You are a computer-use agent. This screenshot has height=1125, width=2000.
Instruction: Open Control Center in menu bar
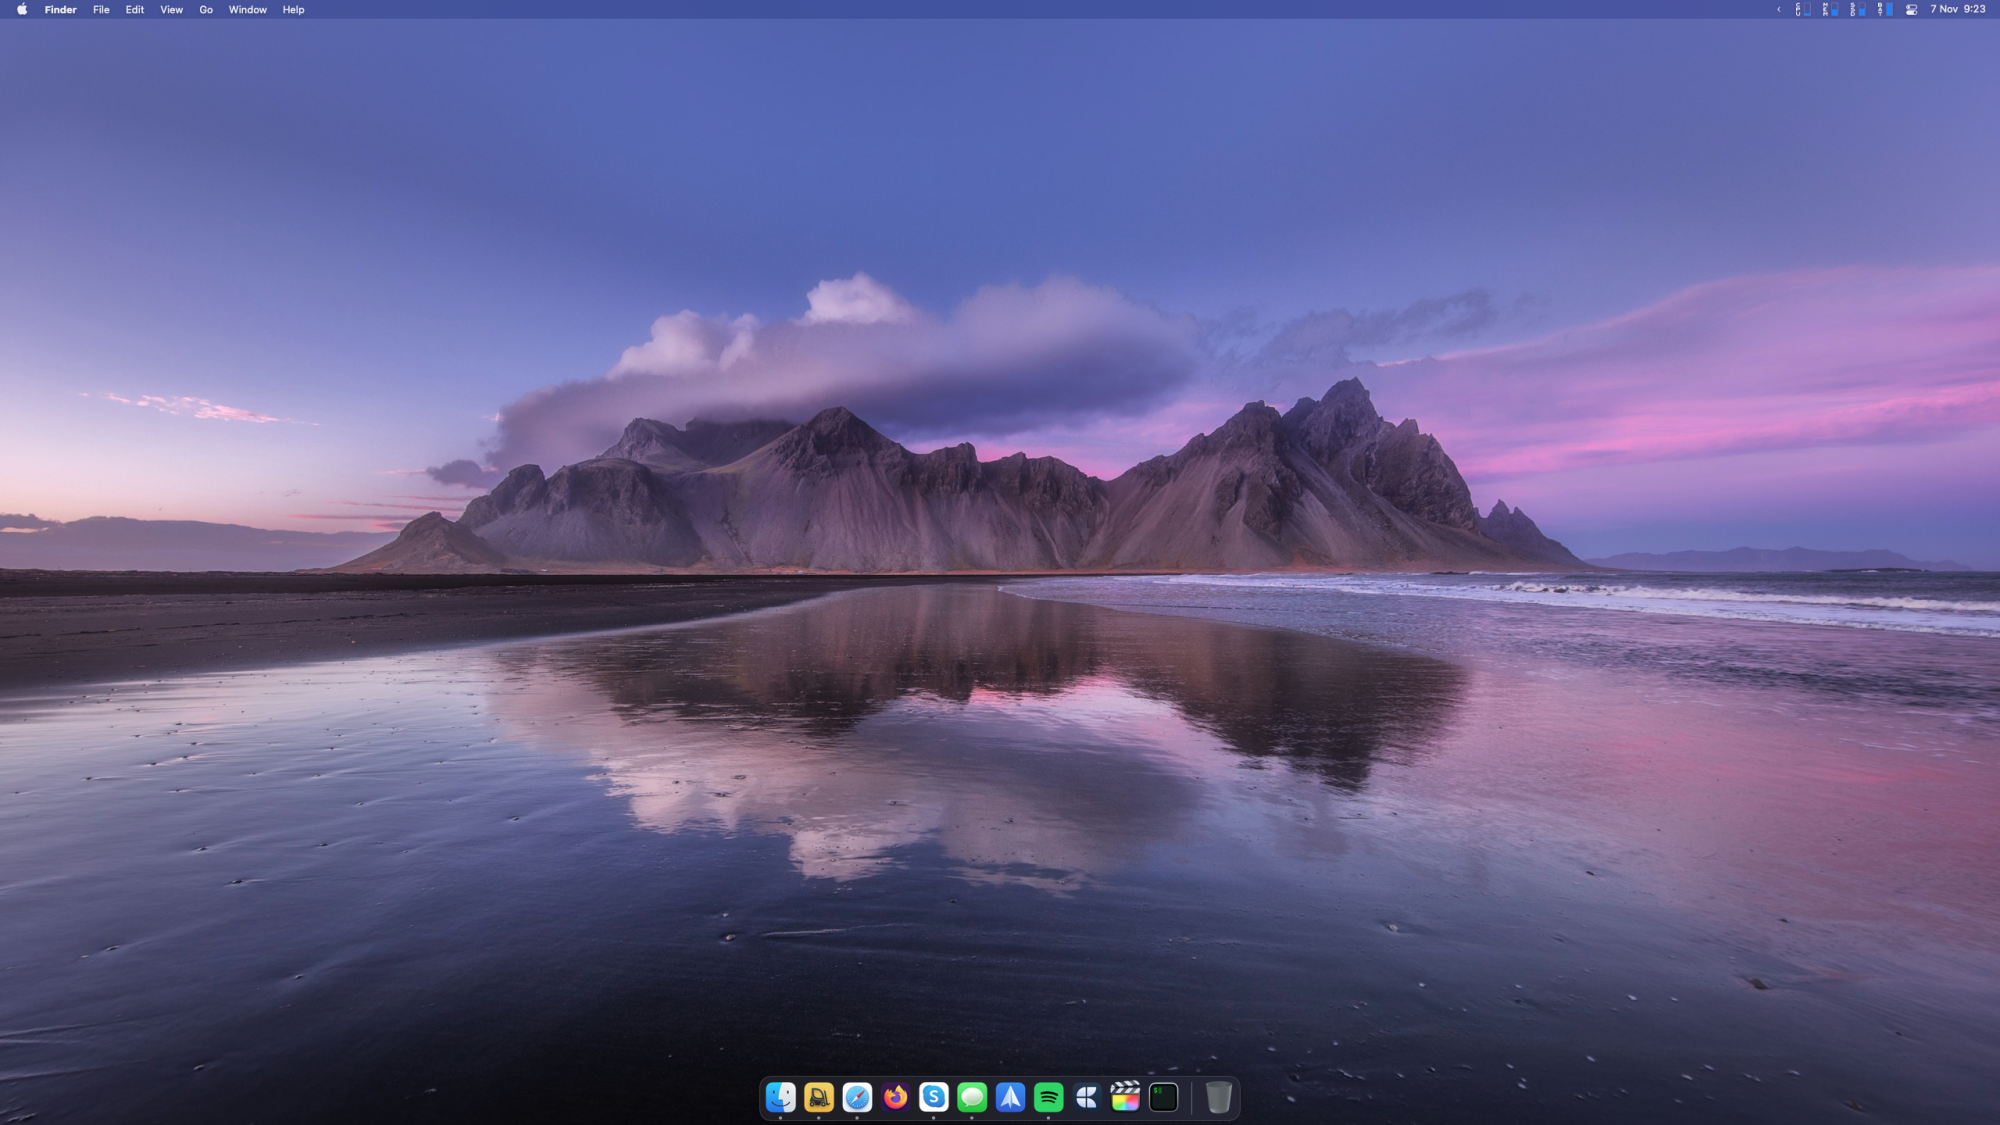point(1911,9)
